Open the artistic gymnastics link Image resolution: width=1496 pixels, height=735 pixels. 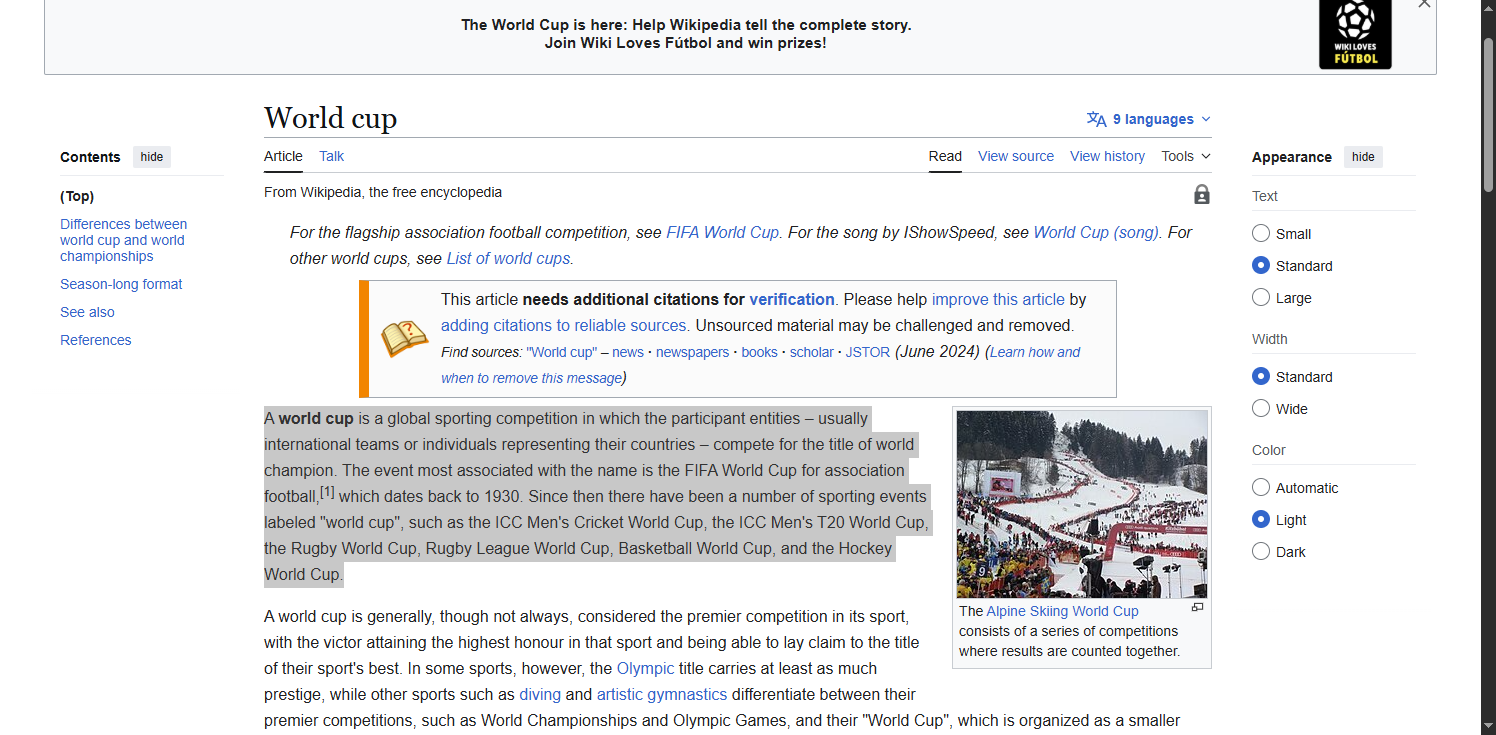click(662, 694)
